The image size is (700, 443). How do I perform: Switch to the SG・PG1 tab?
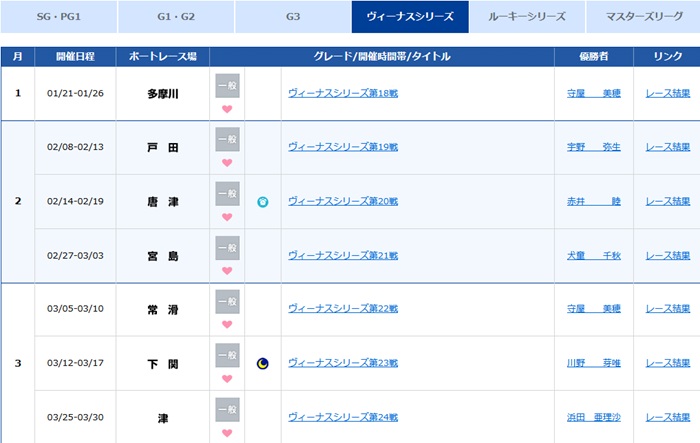coord(59,17)
